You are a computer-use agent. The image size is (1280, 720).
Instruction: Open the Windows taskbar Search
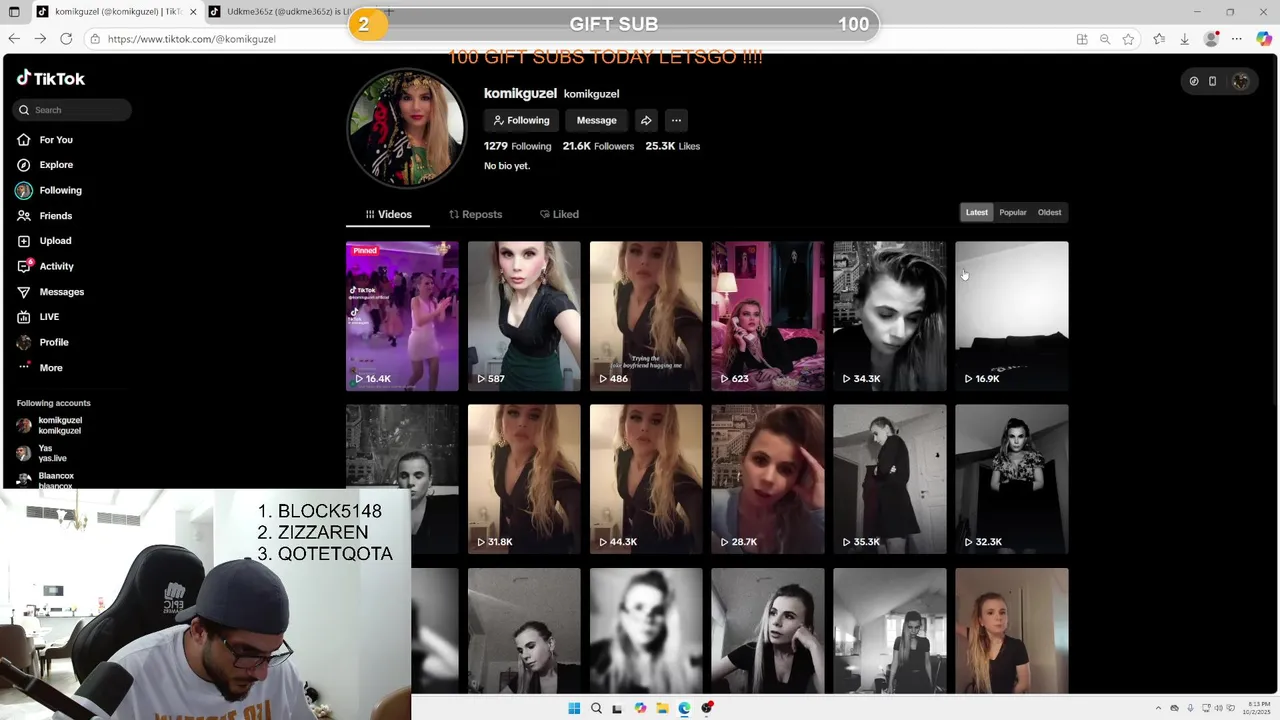(596, 708)
